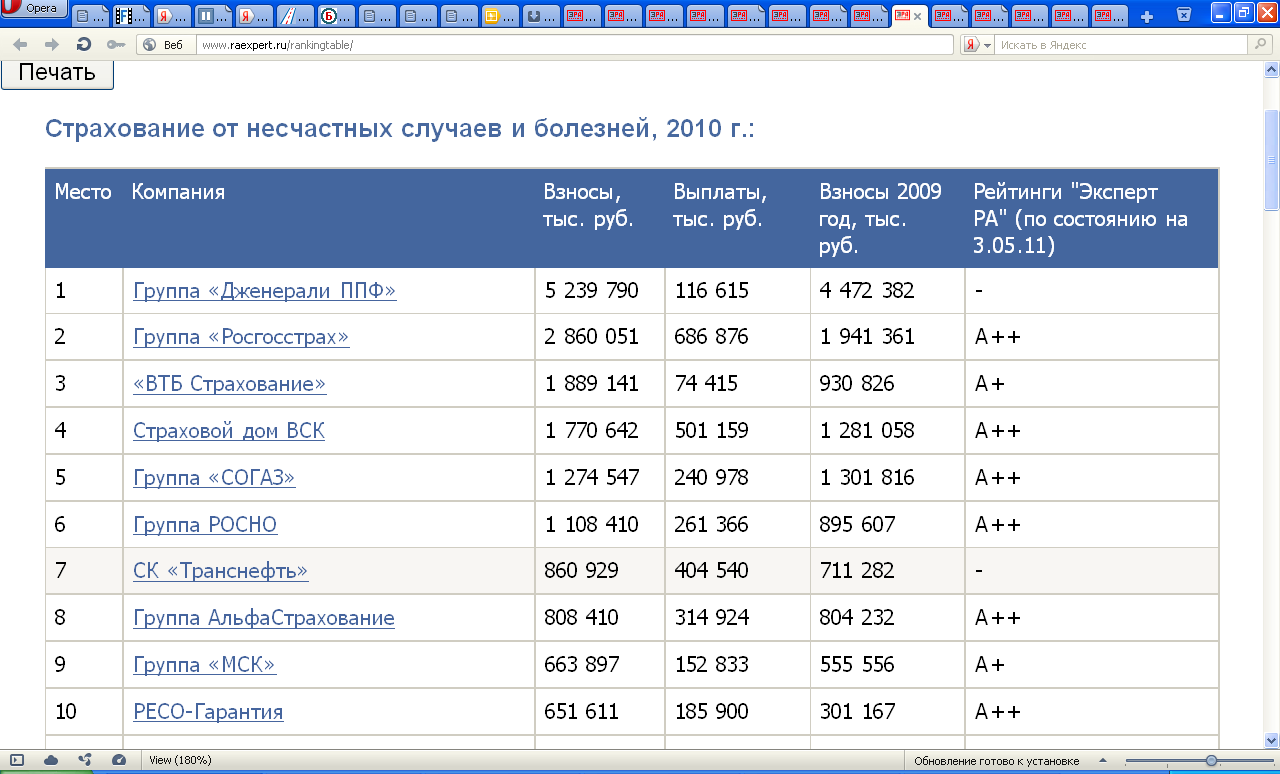Switch to the pause-icon tab
Screen dimensions: 1280x774
pos(213,16)
